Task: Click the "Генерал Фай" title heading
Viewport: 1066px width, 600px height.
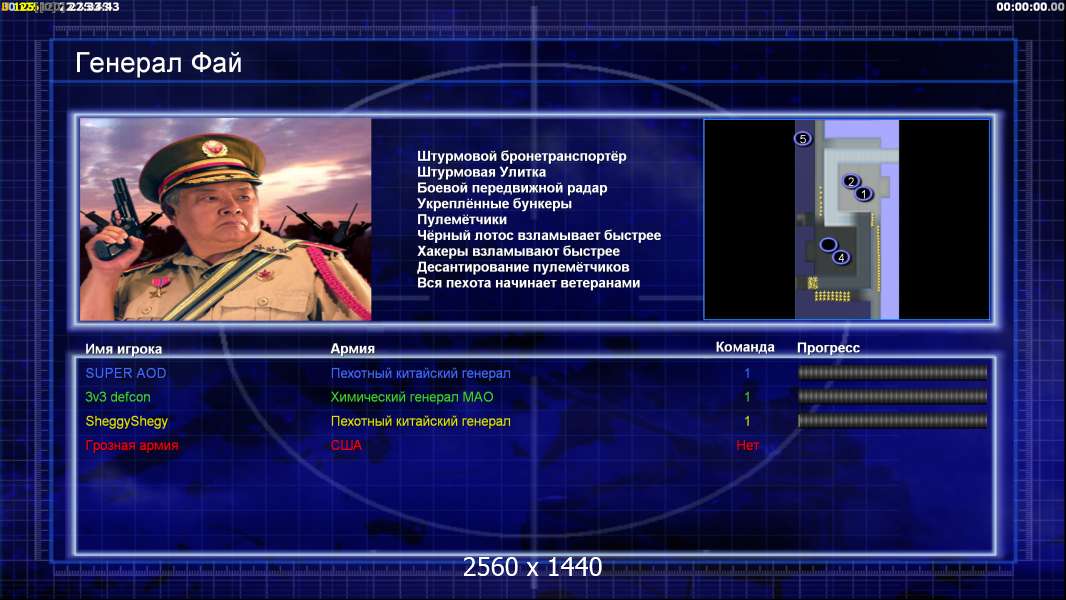Action: tap(158, 63)
